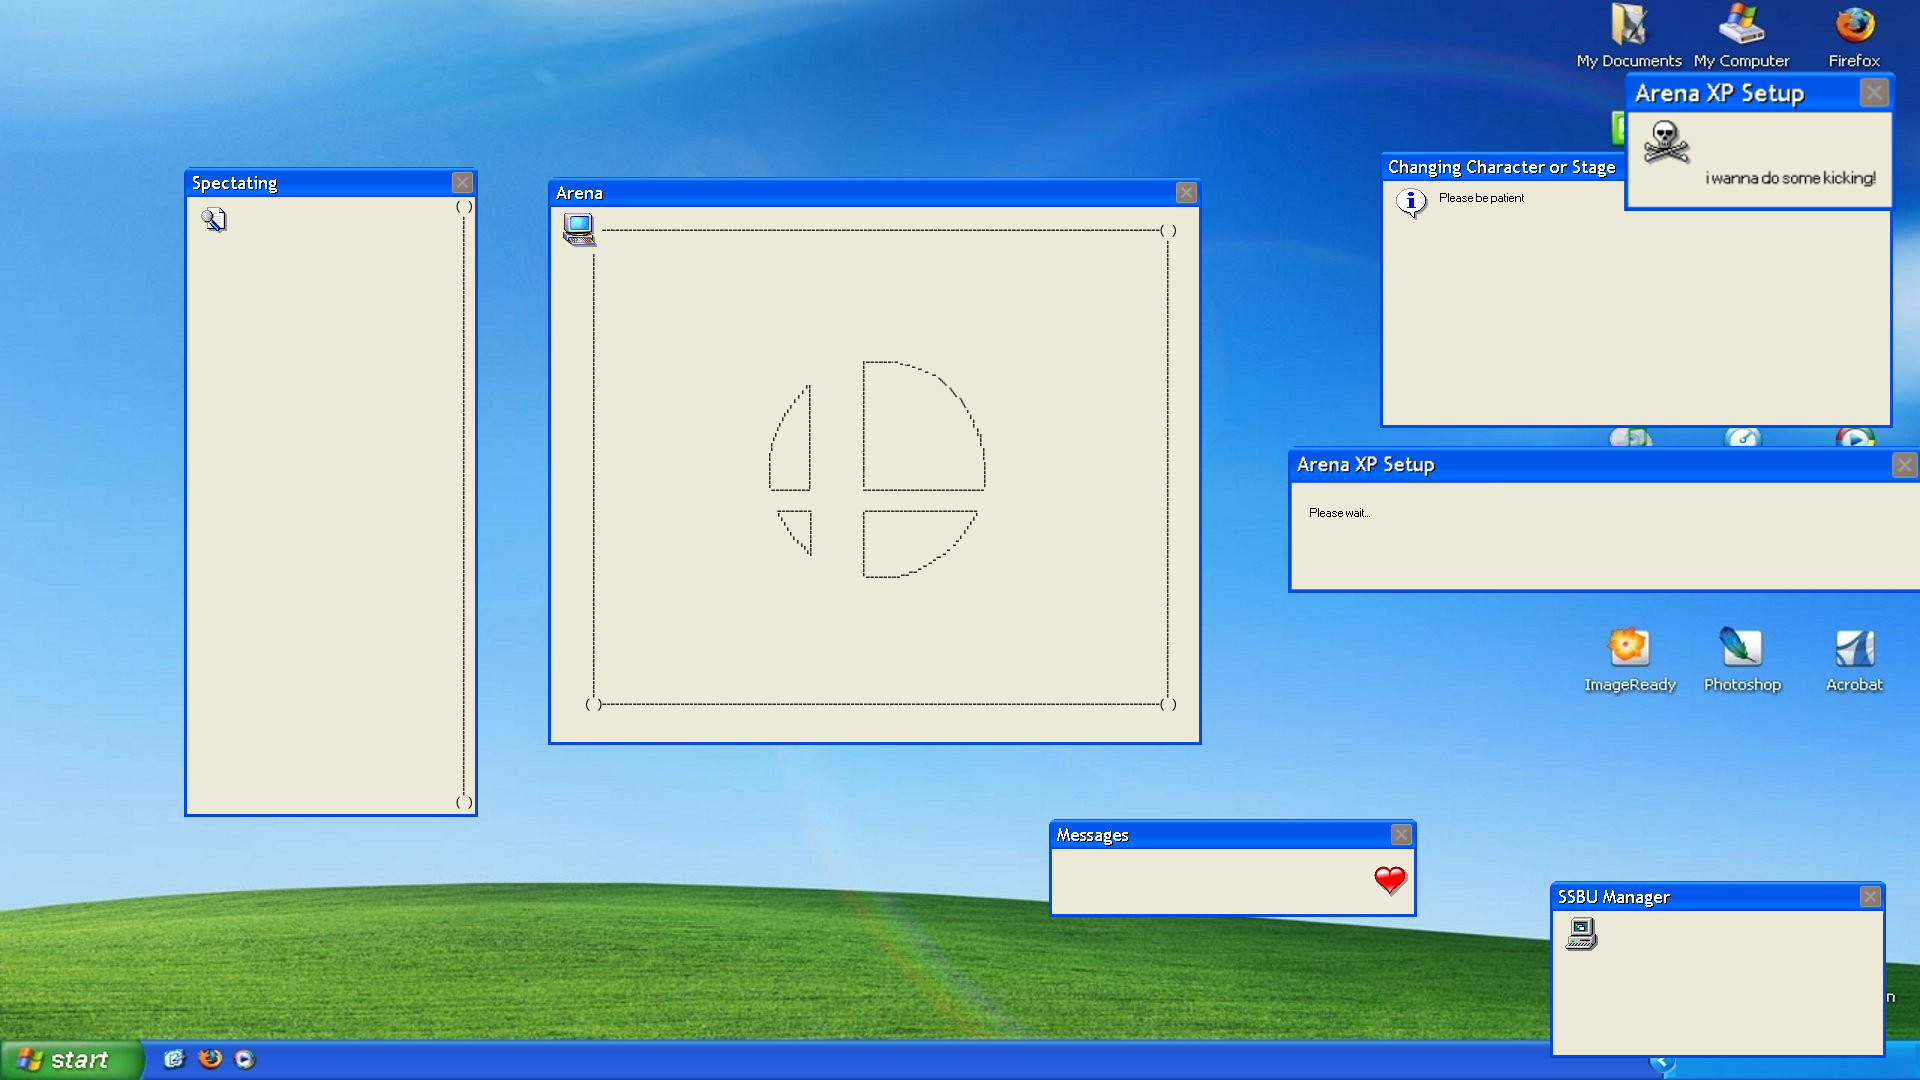This screenshot has height=1080, width=1920.
Task: Click the heart icon in the Messages window
Action: [1389, 881]
